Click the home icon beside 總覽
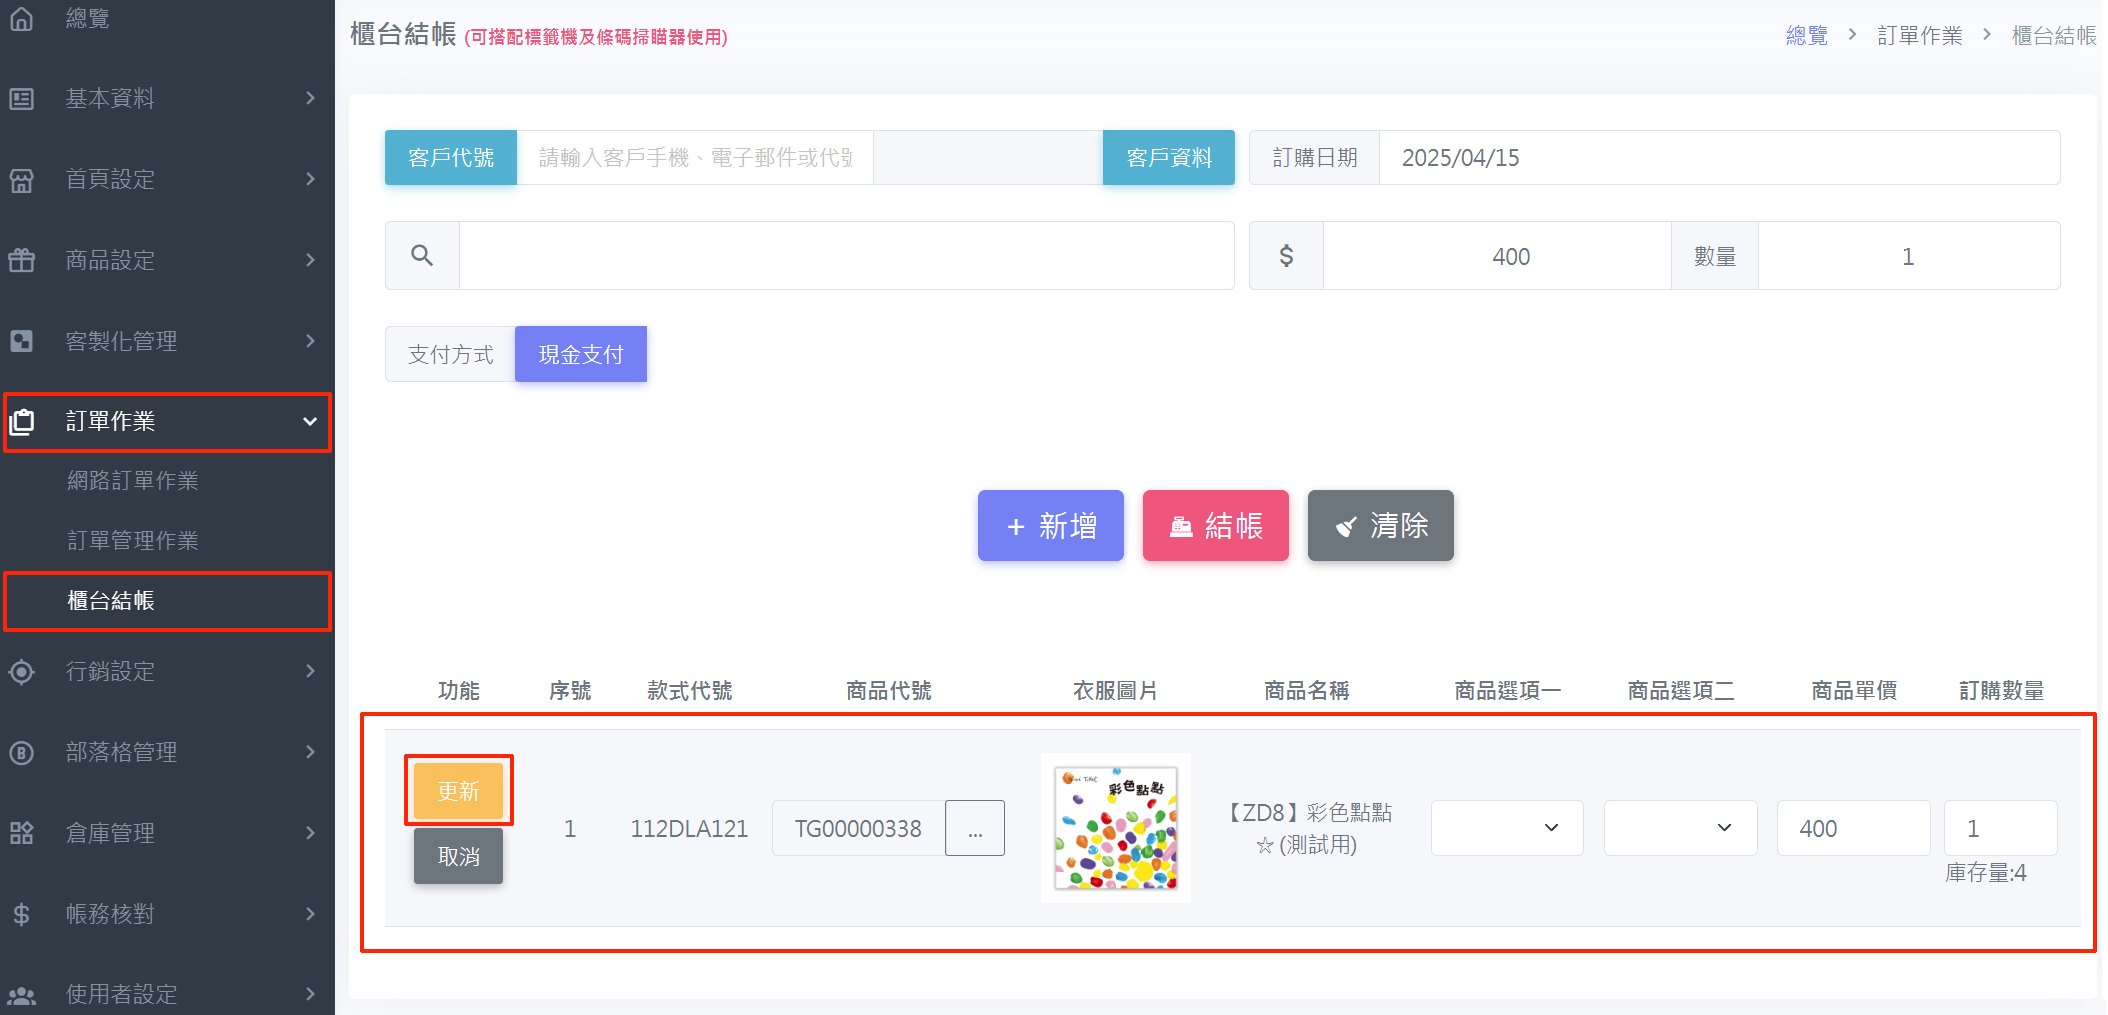The width and height of the screenshot is (2108, 1015). (x=21, y=18)
